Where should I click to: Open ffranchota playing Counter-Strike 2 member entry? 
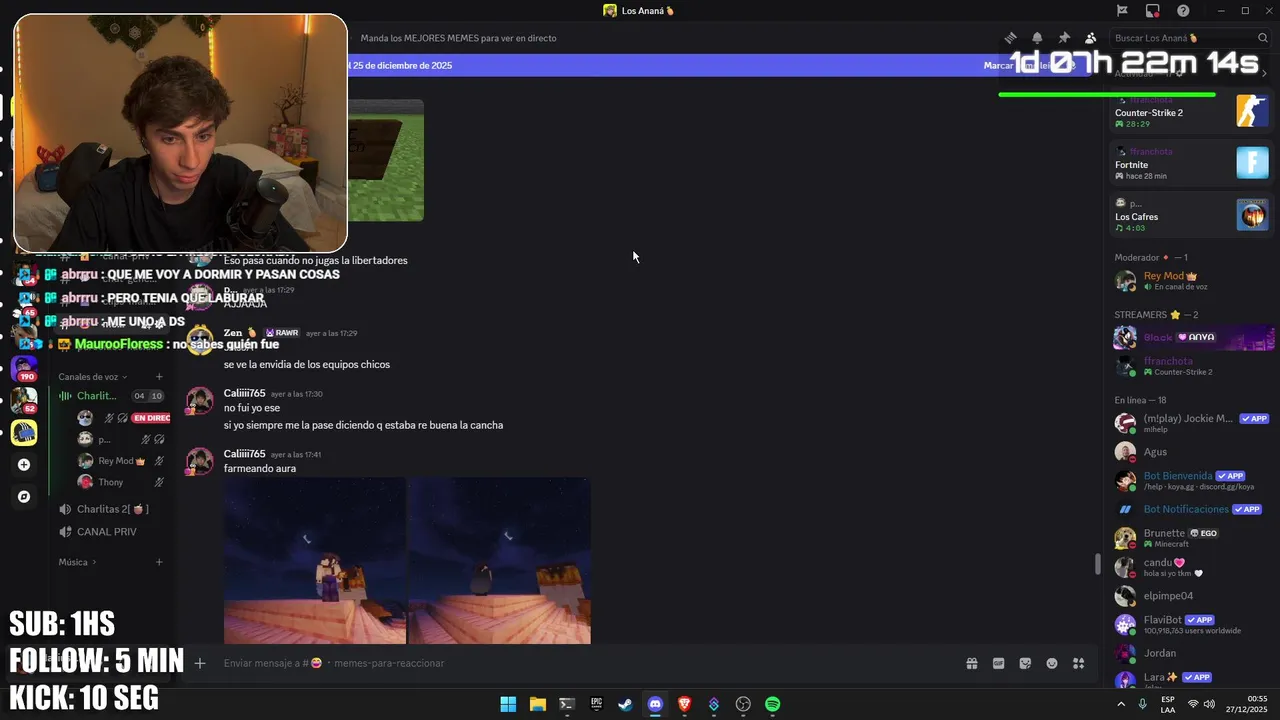coord(1191,366)
